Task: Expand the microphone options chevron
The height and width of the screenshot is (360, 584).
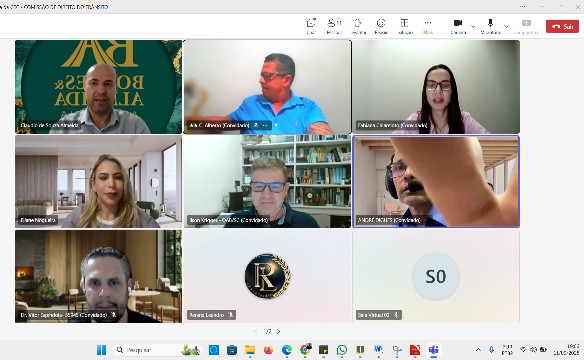Action: tap(506, 26)
